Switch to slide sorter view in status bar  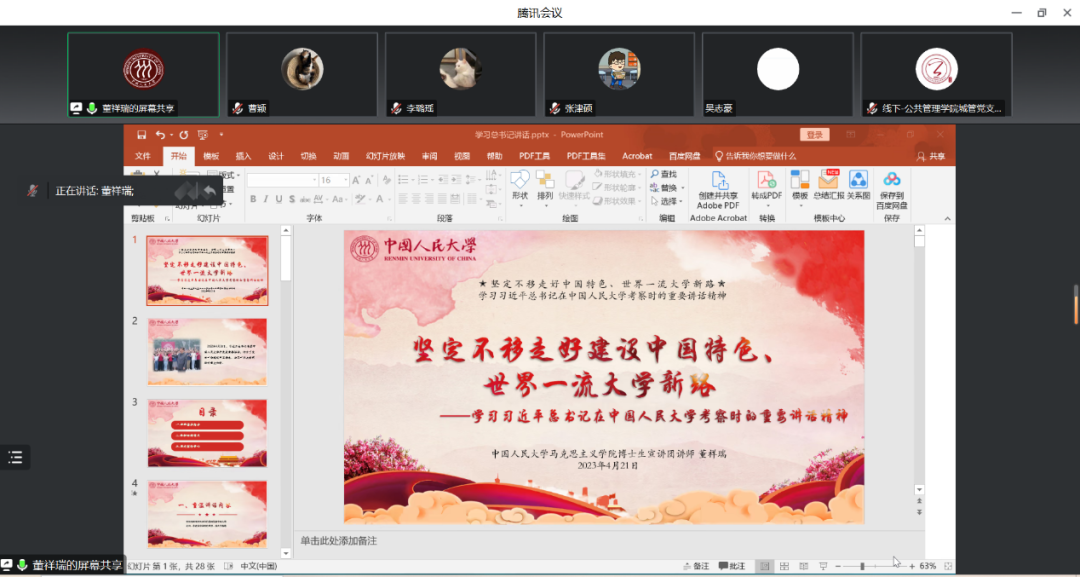[783, 566]
